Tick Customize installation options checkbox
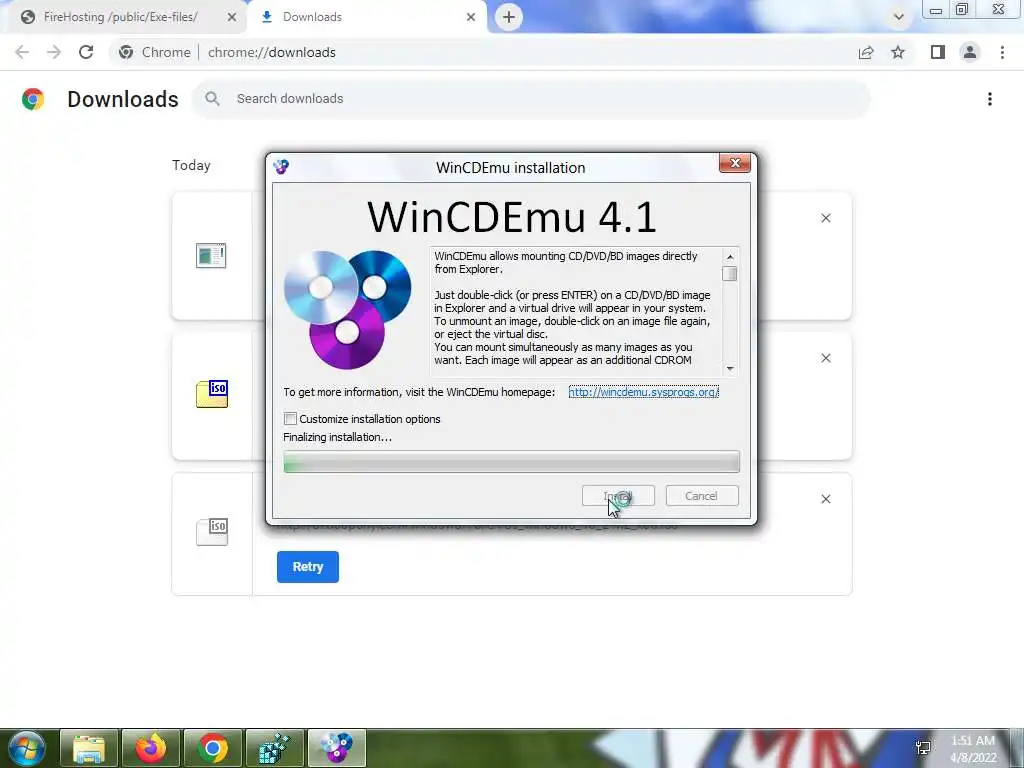This screenshot has height=768, width=1024. coord(291,419)
